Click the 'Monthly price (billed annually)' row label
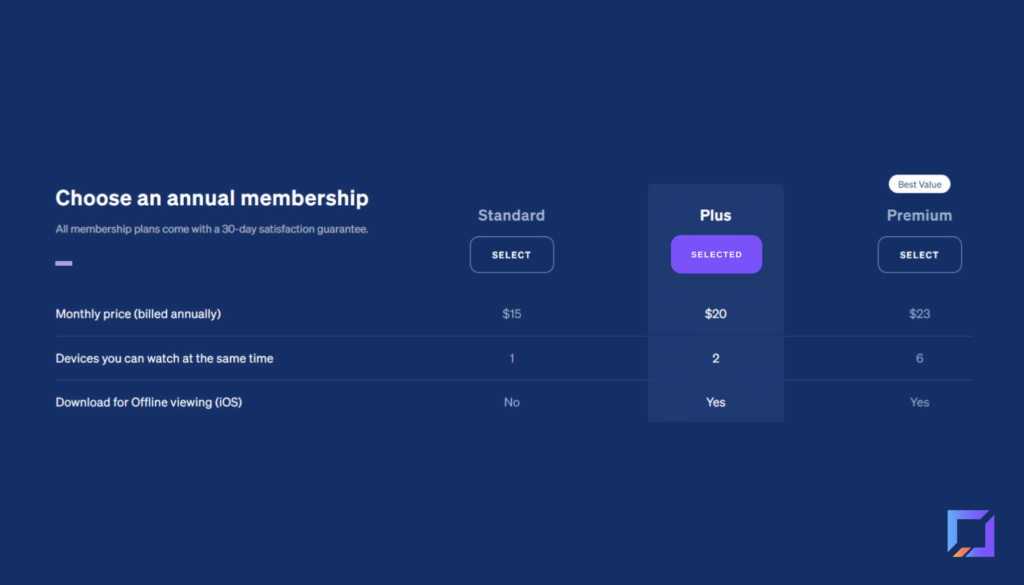 pyautogui.click(x=138, y=314)
